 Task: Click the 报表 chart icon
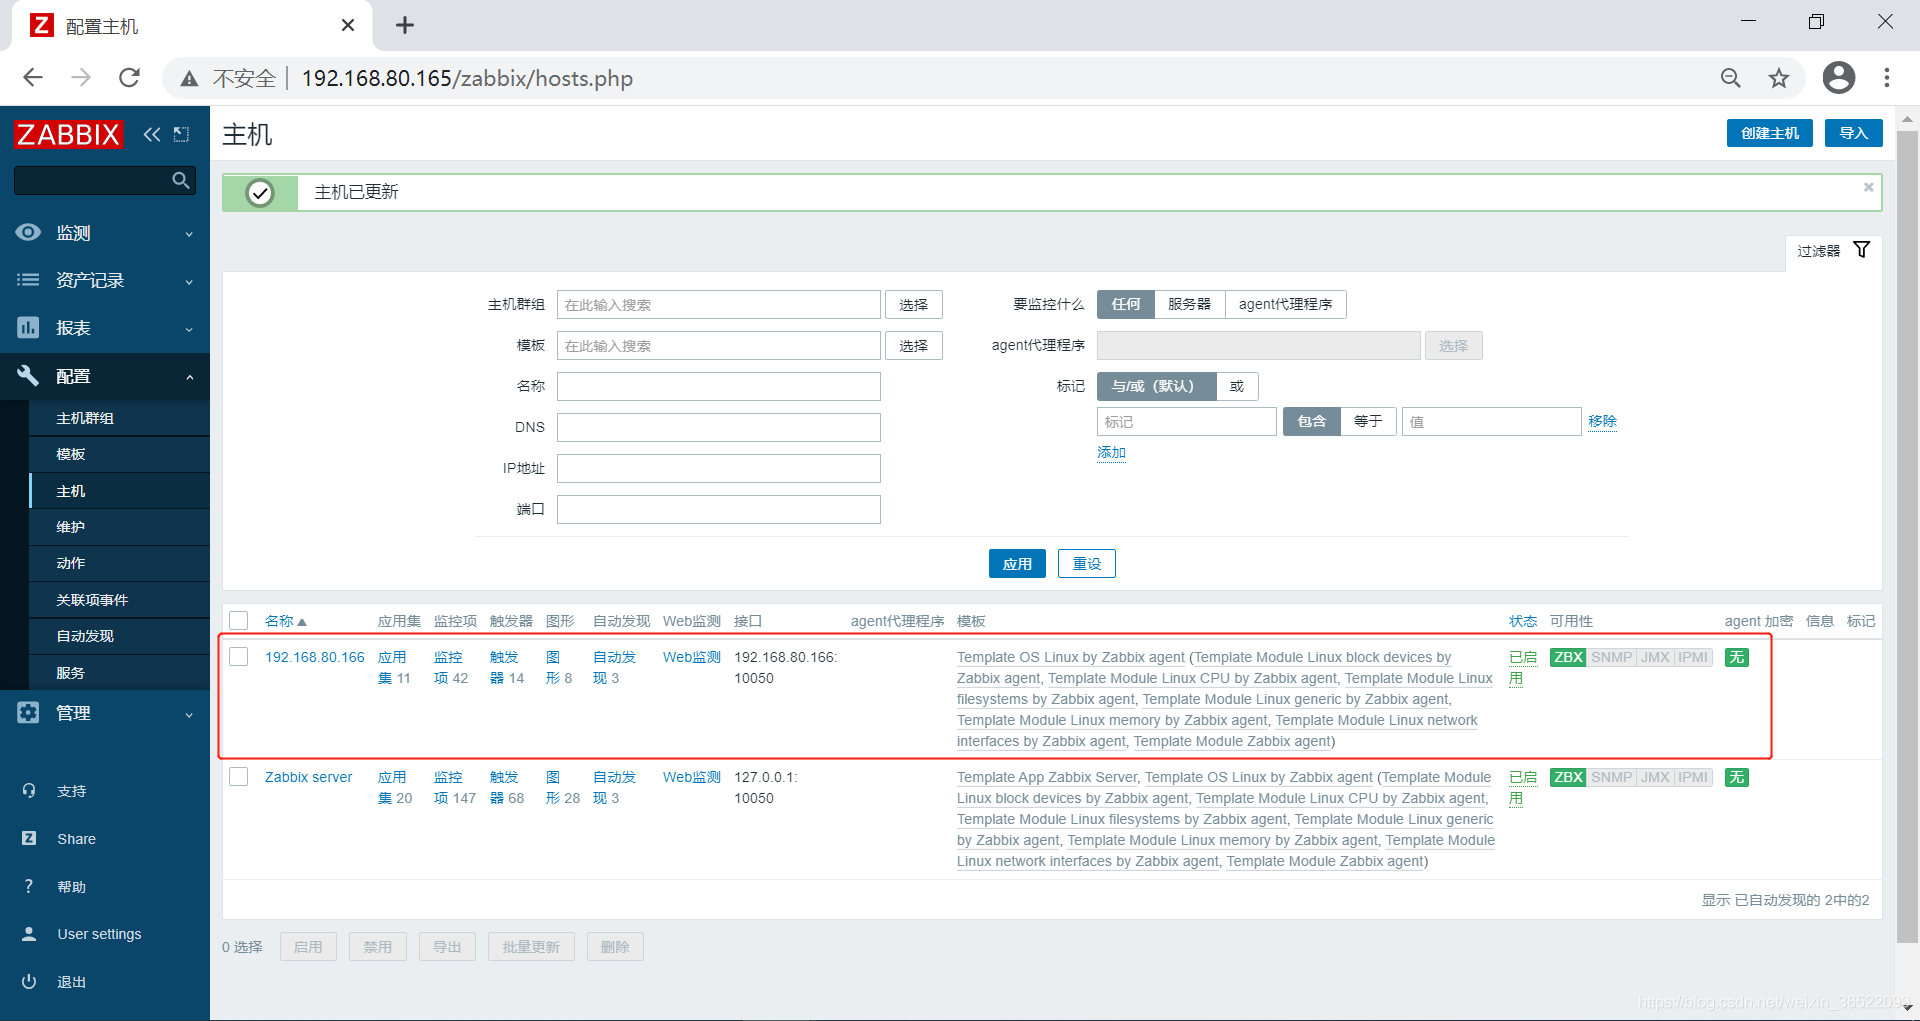point(28,327)
